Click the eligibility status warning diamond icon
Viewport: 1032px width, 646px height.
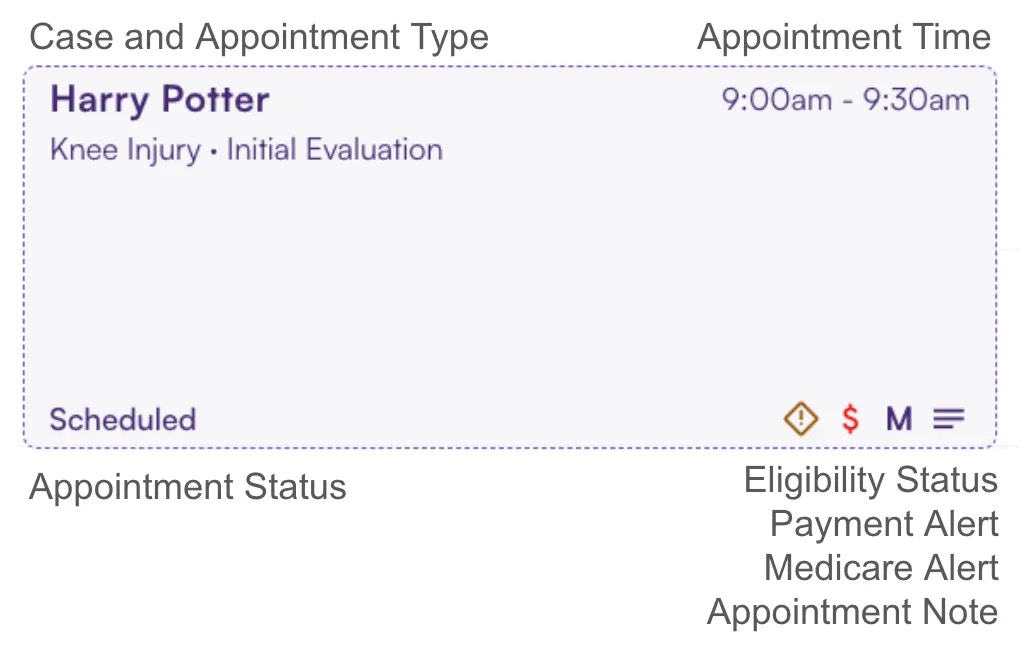pyautogui.click(x=800, y=418)
